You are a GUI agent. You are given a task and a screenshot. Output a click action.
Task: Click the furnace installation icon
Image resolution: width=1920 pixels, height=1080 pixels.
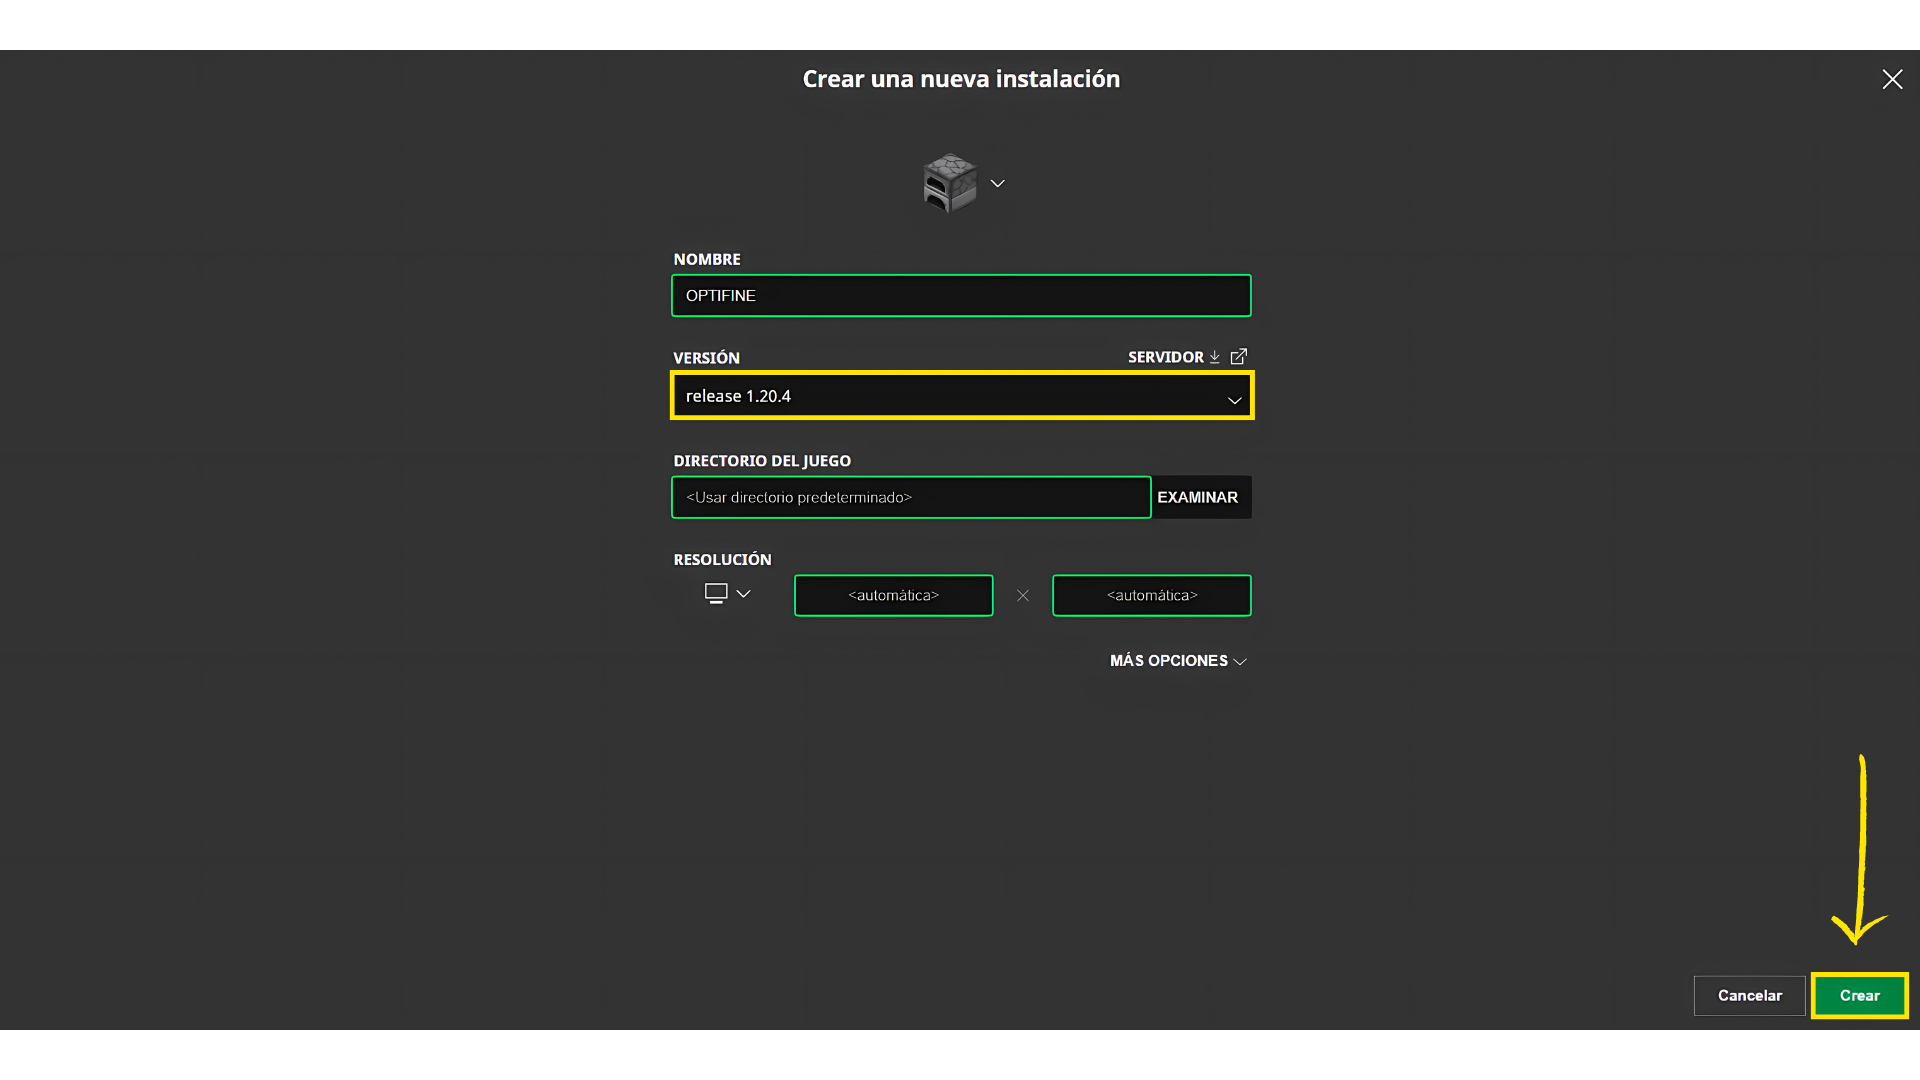950,183
